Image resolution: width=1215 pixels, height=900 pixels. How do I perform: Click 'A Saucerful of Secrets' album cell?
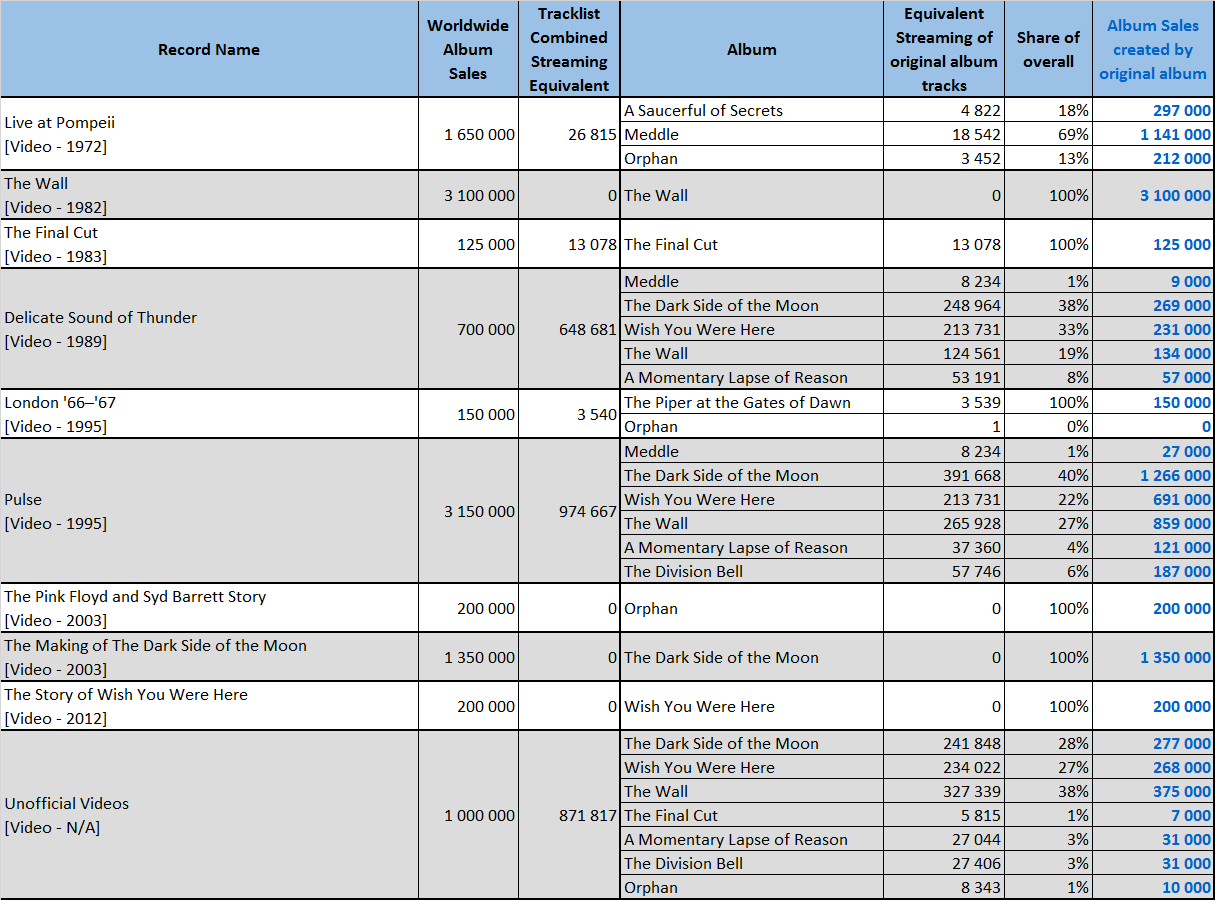752,110
